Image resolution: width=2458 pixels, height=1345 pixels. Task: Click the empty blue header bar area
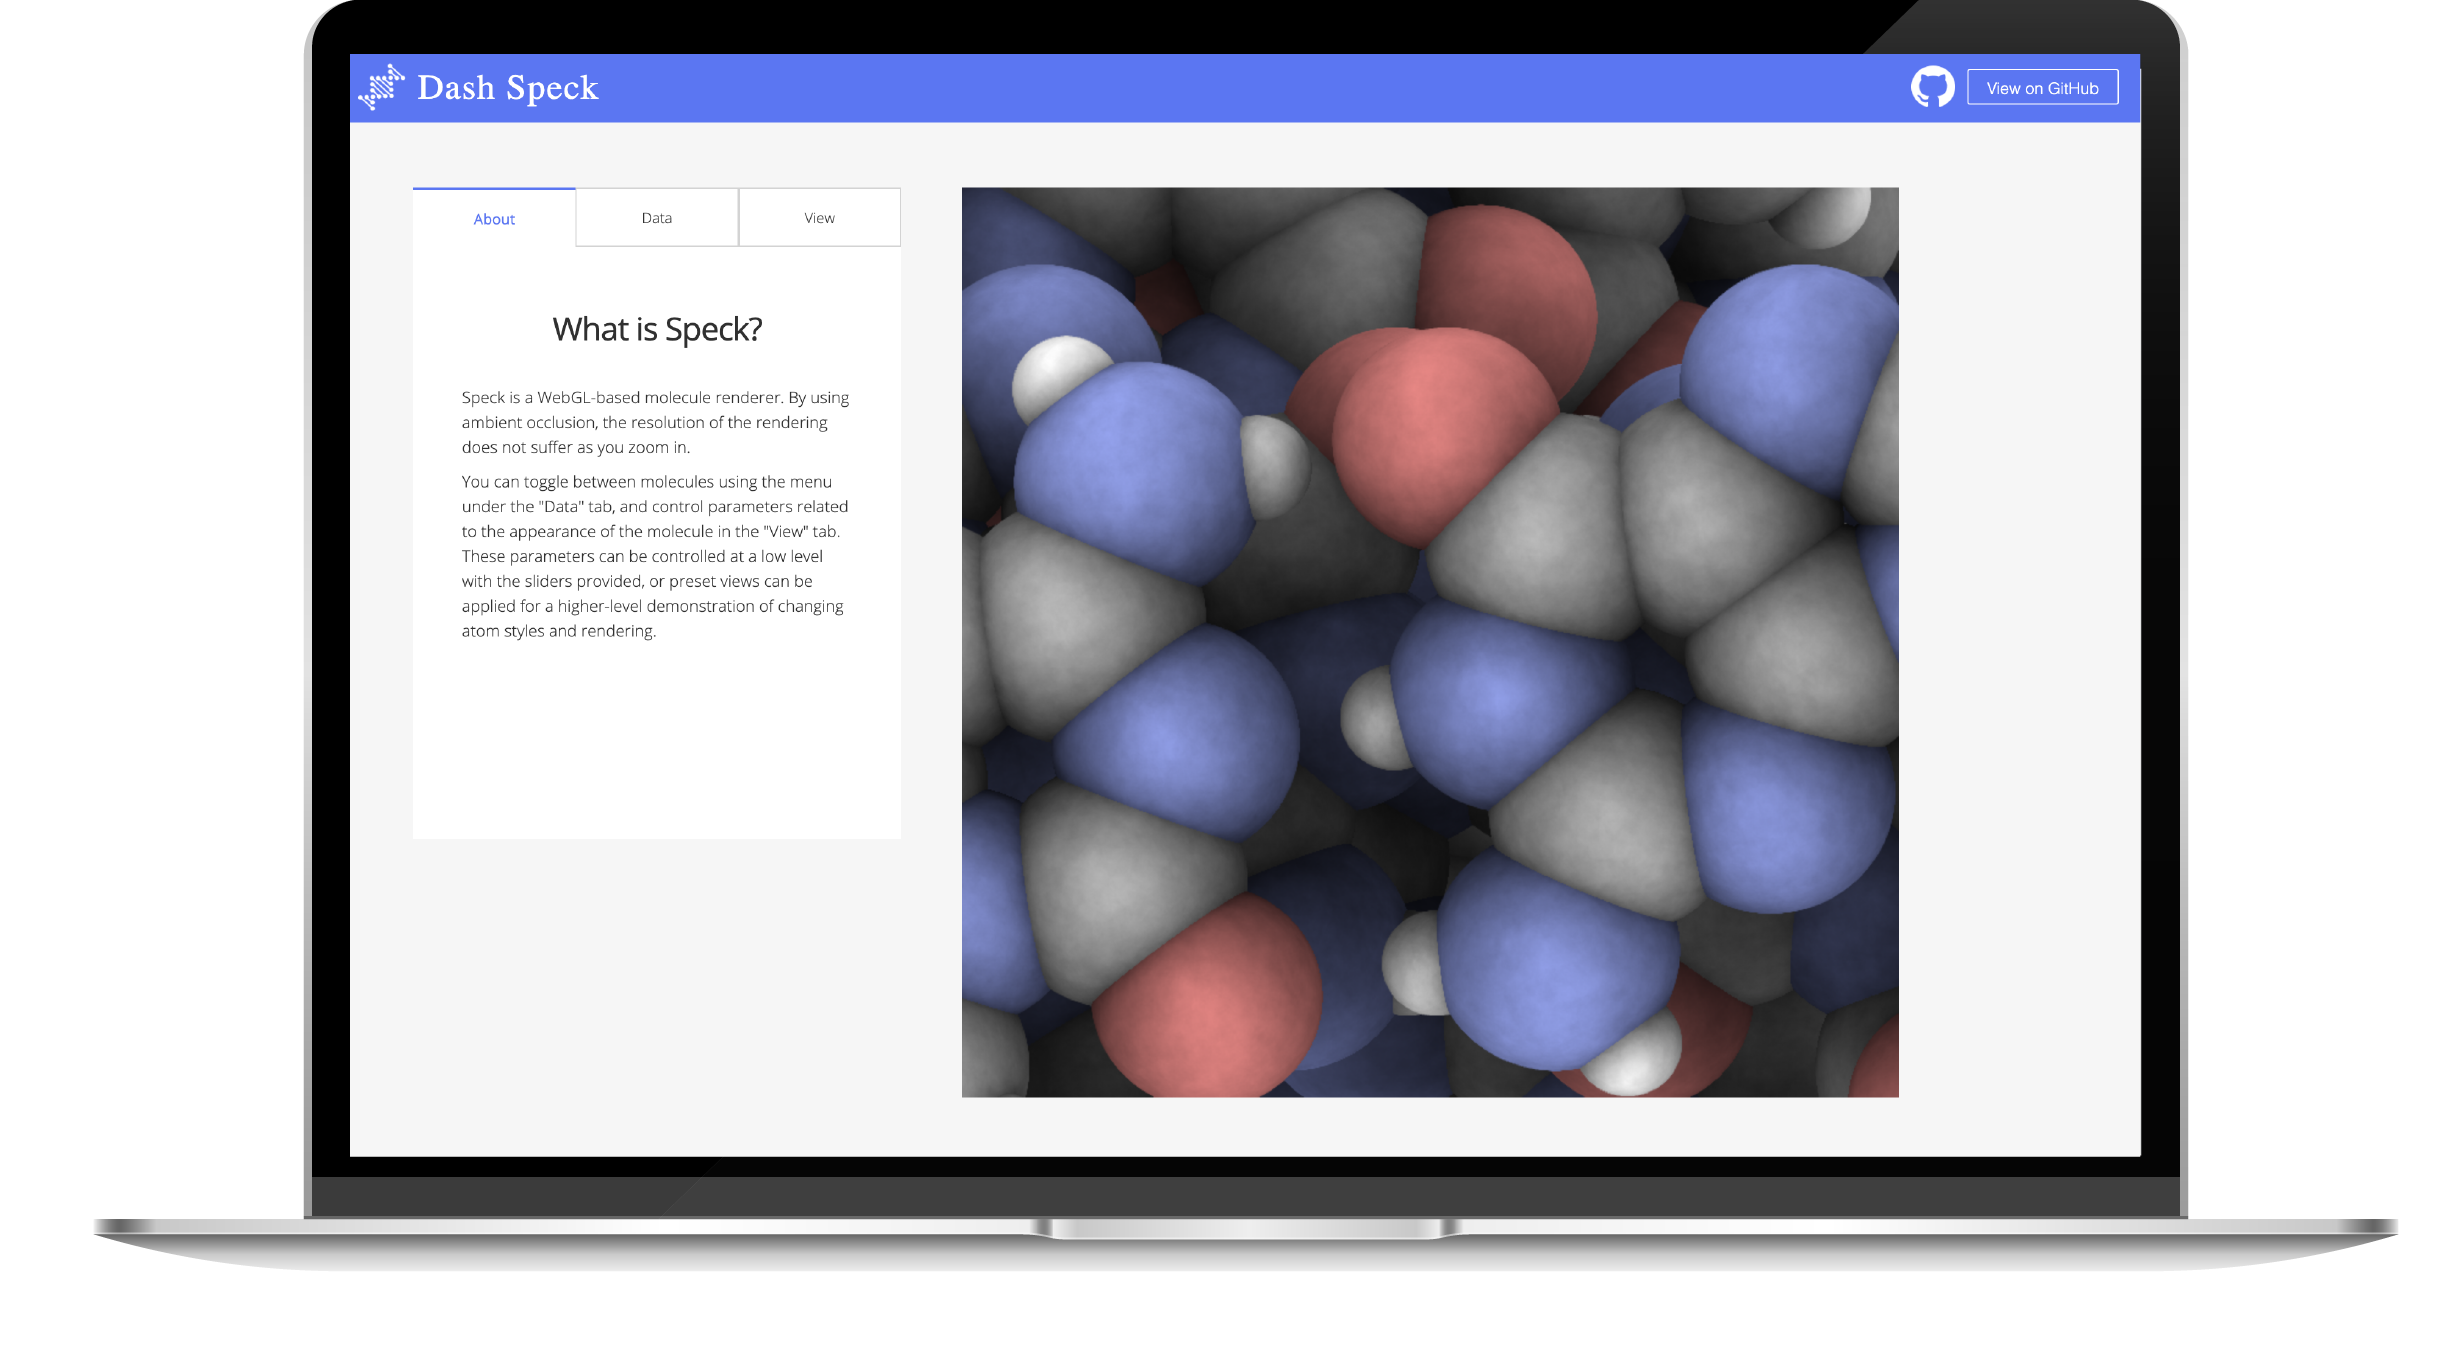1200,88
